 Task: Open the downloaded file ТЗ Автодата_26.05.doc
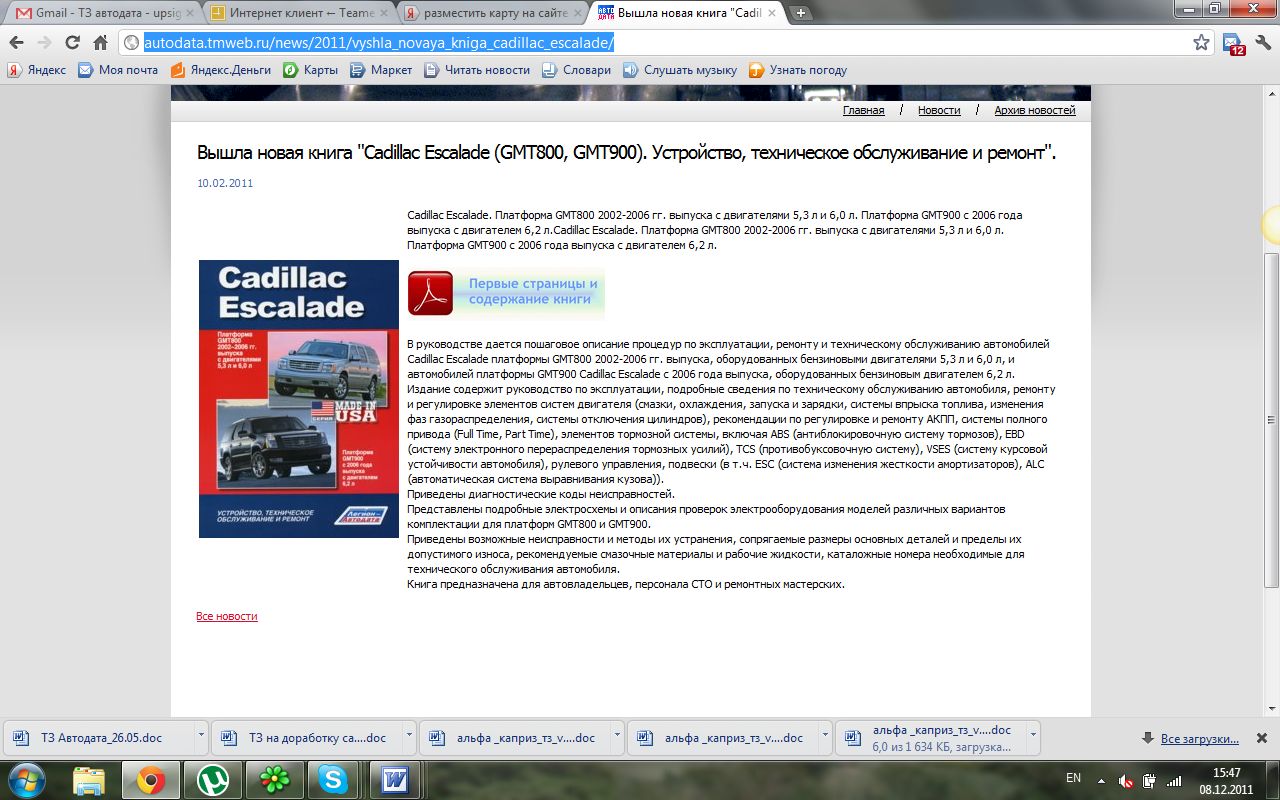click(x=100, y=738)
